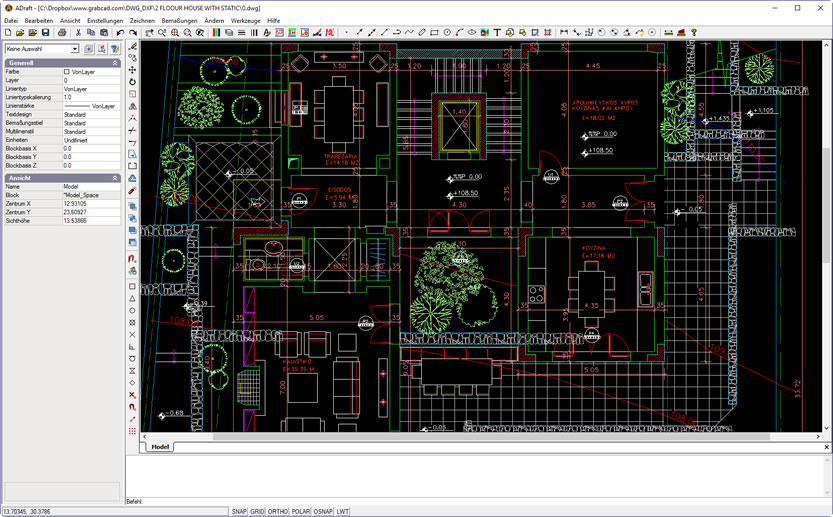This screenshot has height=517, width=833.
Task: Select the Move tool in left toolbar
Action: 132,70
